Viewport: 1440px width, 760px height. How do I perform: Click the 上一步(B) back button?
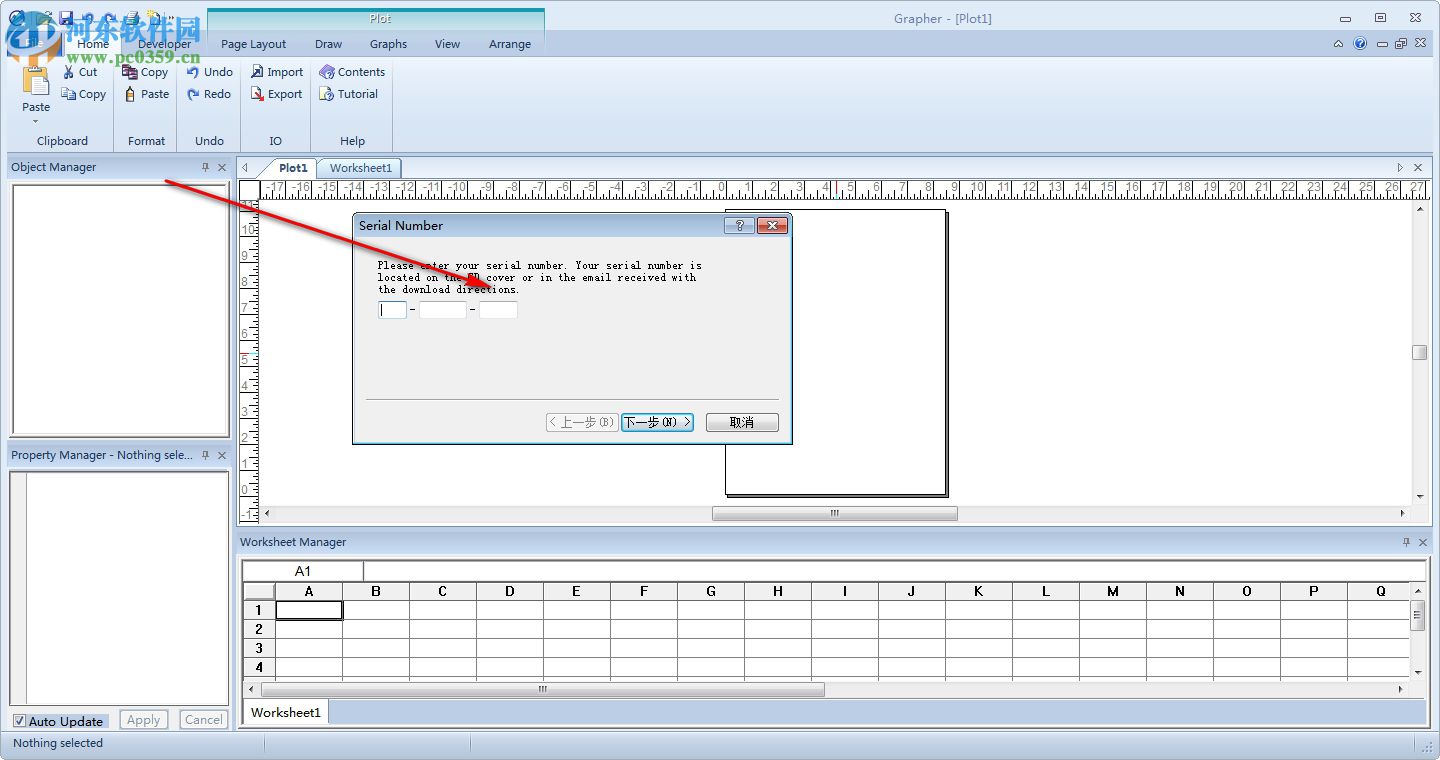(x=582, y=423)
